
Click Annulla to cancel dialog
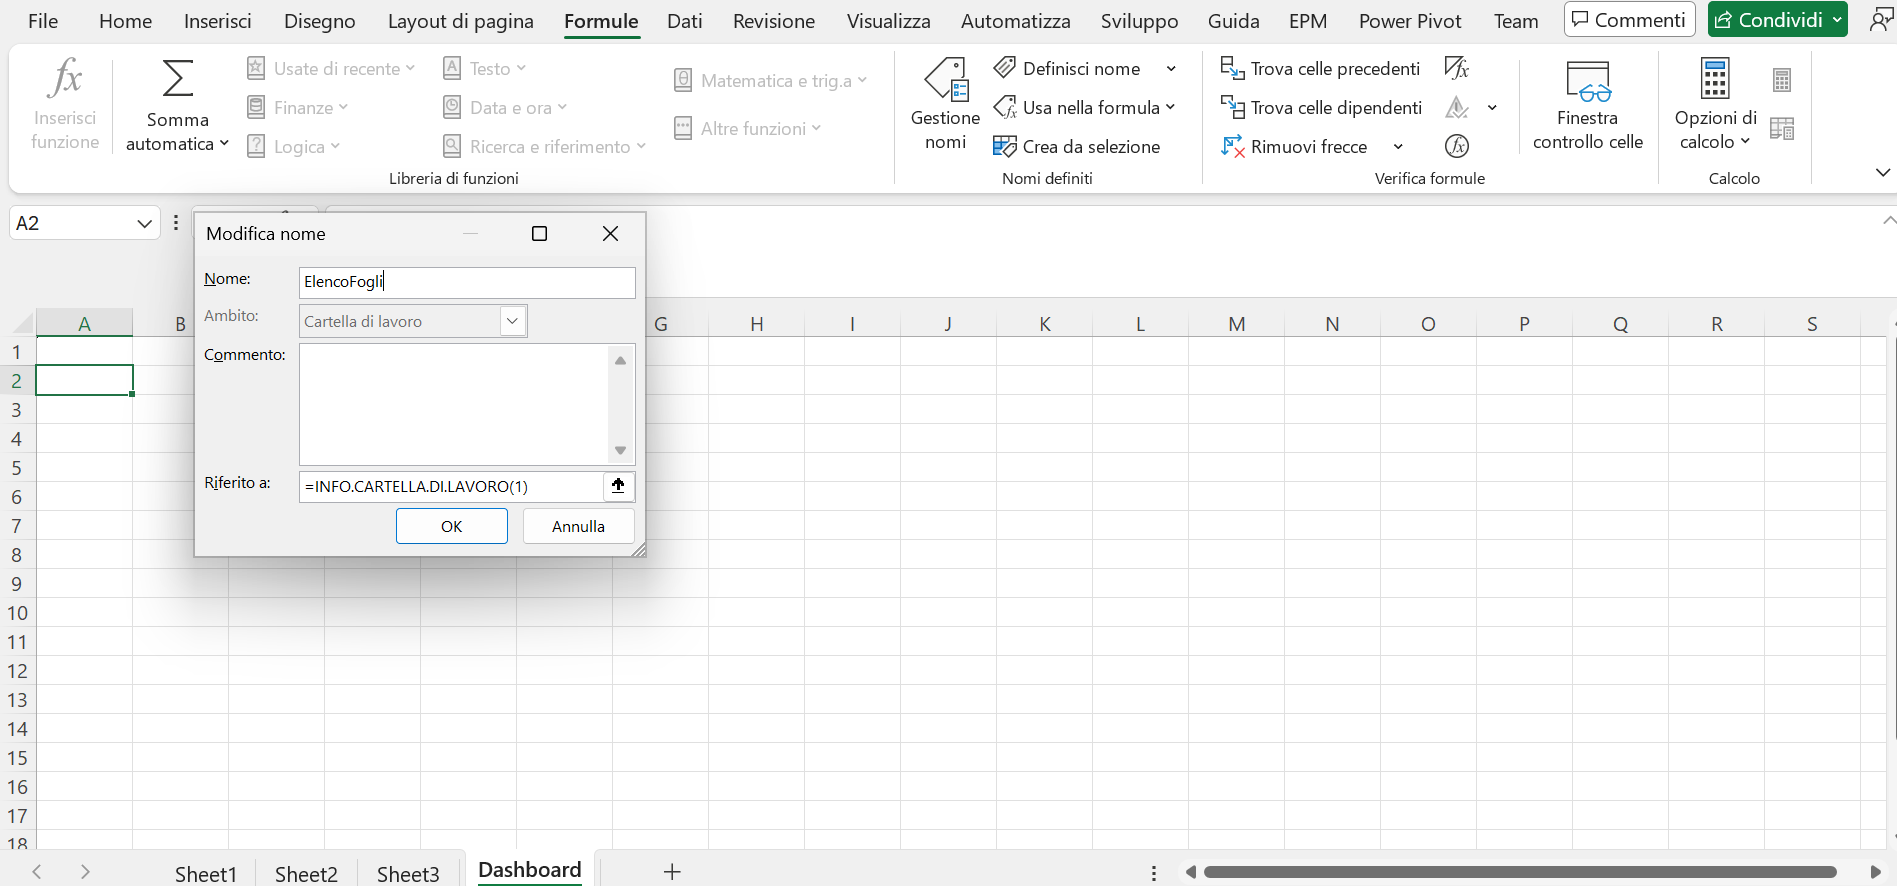point(578,526)
